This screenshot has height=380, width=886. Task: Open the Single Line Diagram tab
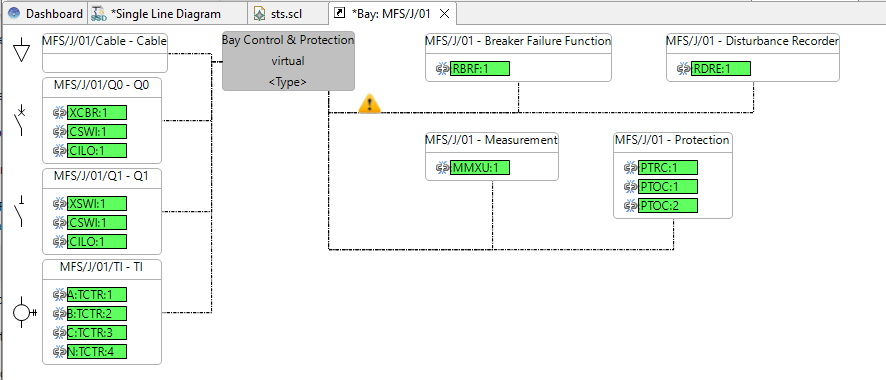pyautogui.click(x=157, y=14)
